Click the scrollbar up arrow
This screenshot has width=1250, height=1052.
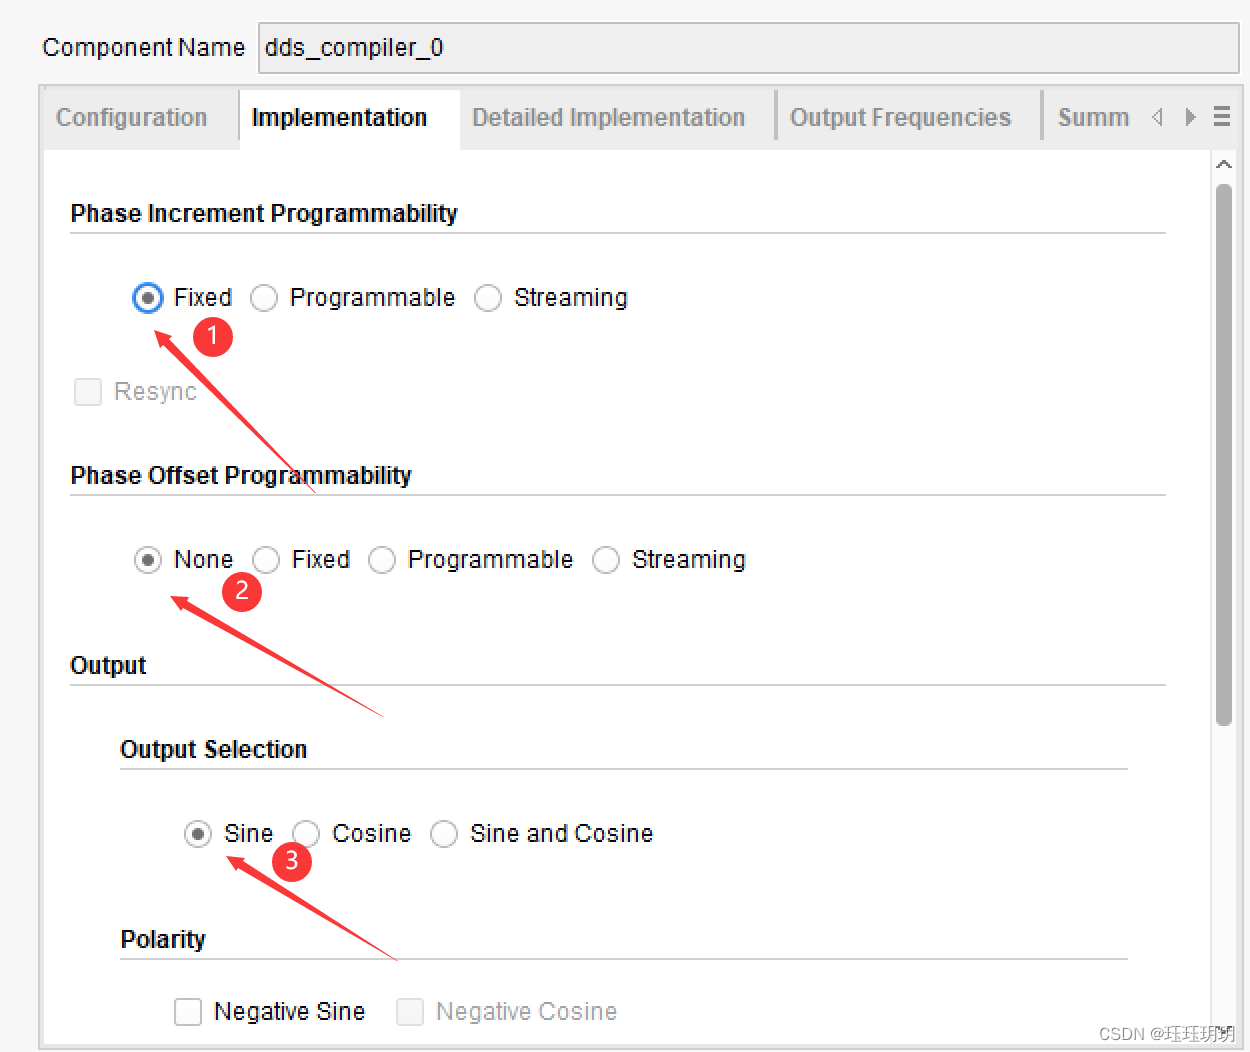pos(1223,165)
